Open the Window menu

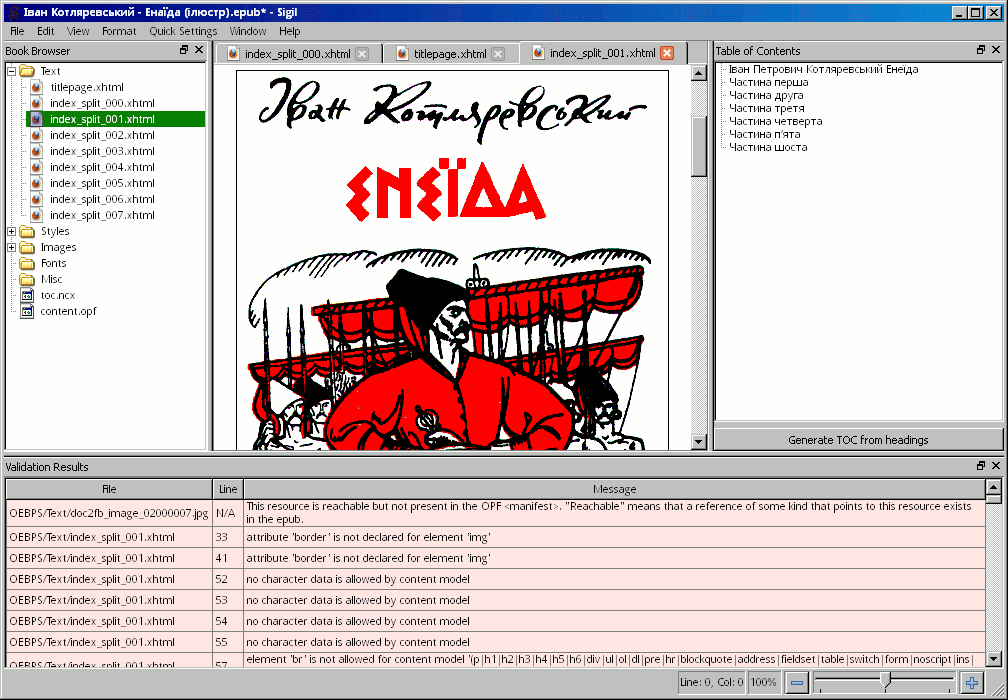point(248,31)
